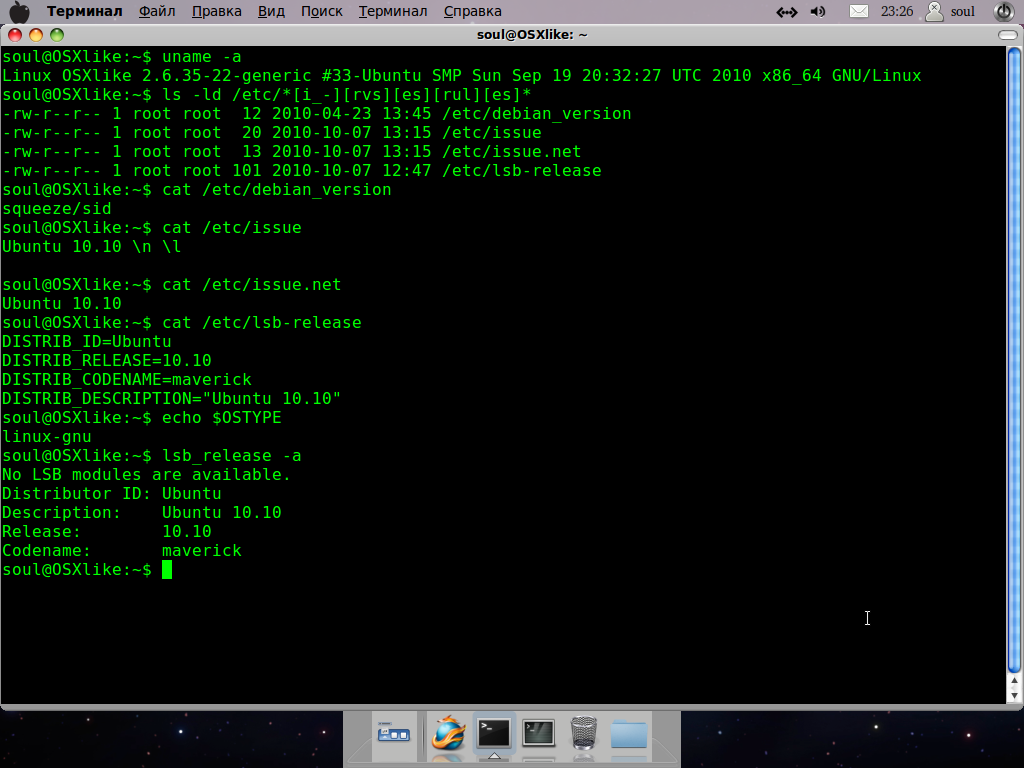Click the pill-shaped button in the title bar

point(1008,35)
